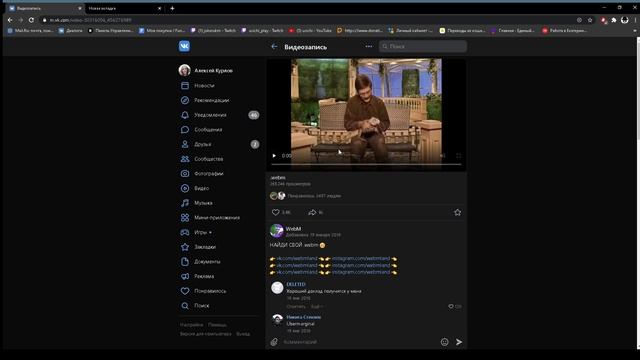Image resolution: width=640 pixels, height=360 pixels.
Task: Click the Музыка note icon
Action: [x=185, y=203]
